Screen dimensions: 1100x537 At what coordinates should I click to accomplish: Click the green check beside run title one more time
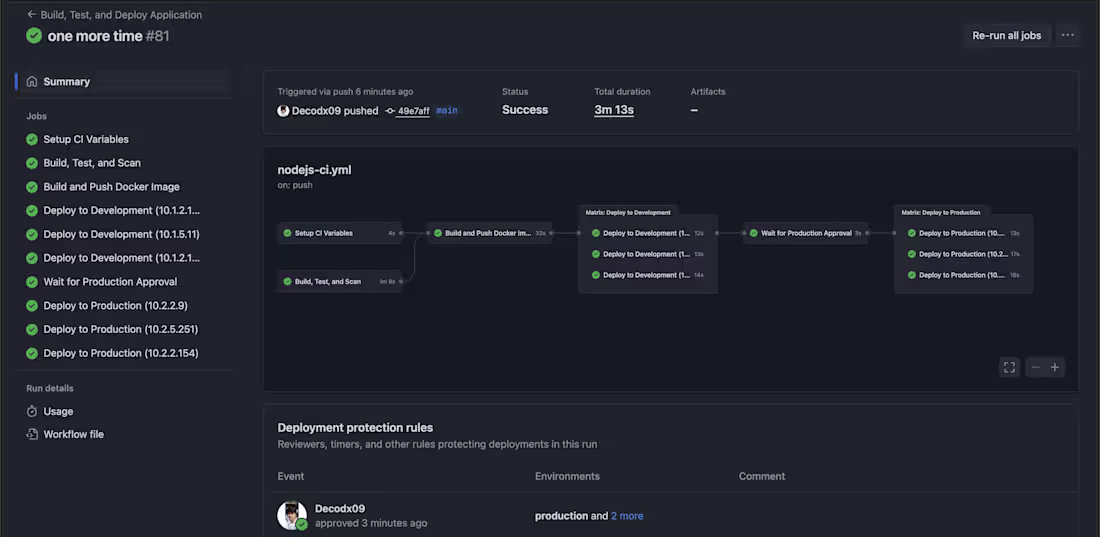coord(34,36)
